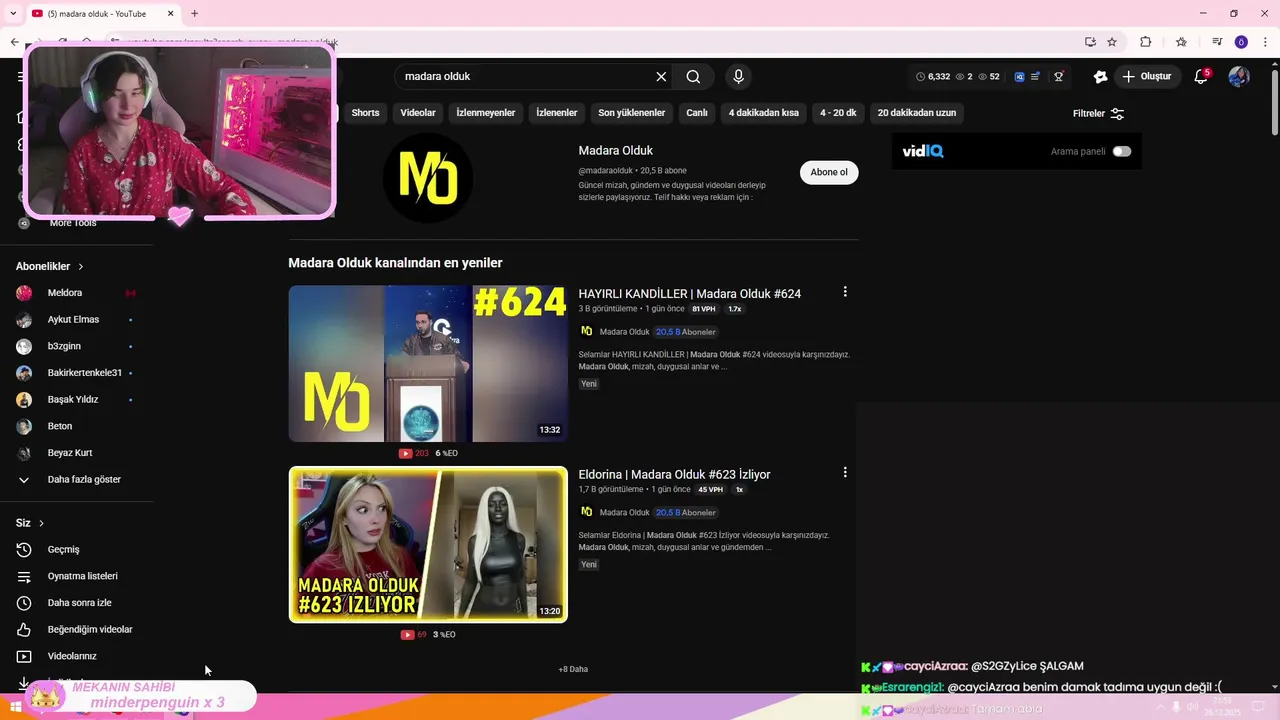Select the İzlenmeyenler filter chip
Image resolution: width=1280 pixels, height=720 pixels.
[486, 113]
